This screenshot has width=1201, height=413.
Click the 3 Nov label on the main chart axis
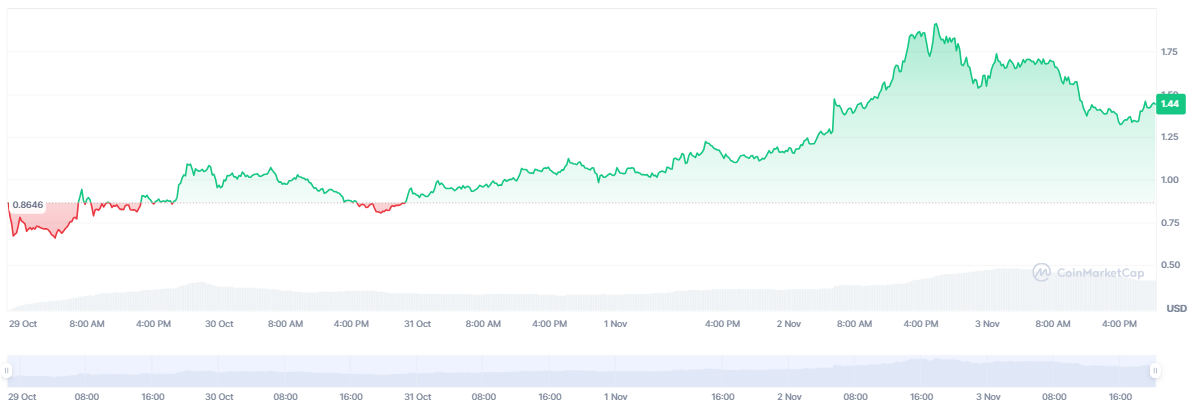988,324
